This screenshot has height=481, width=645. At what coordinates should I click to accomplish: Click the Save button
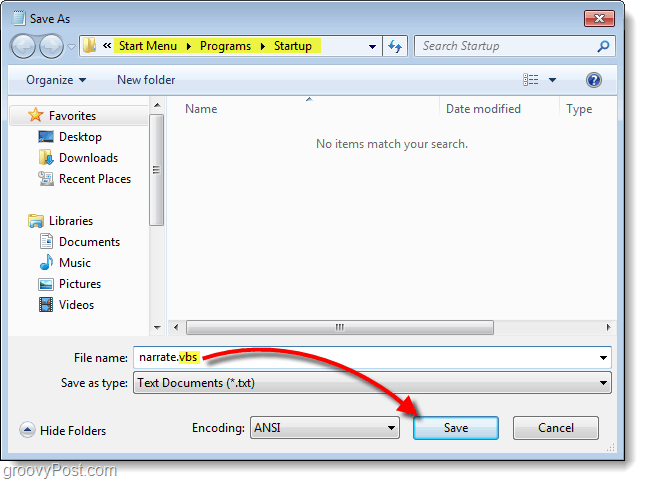[456, 428]
